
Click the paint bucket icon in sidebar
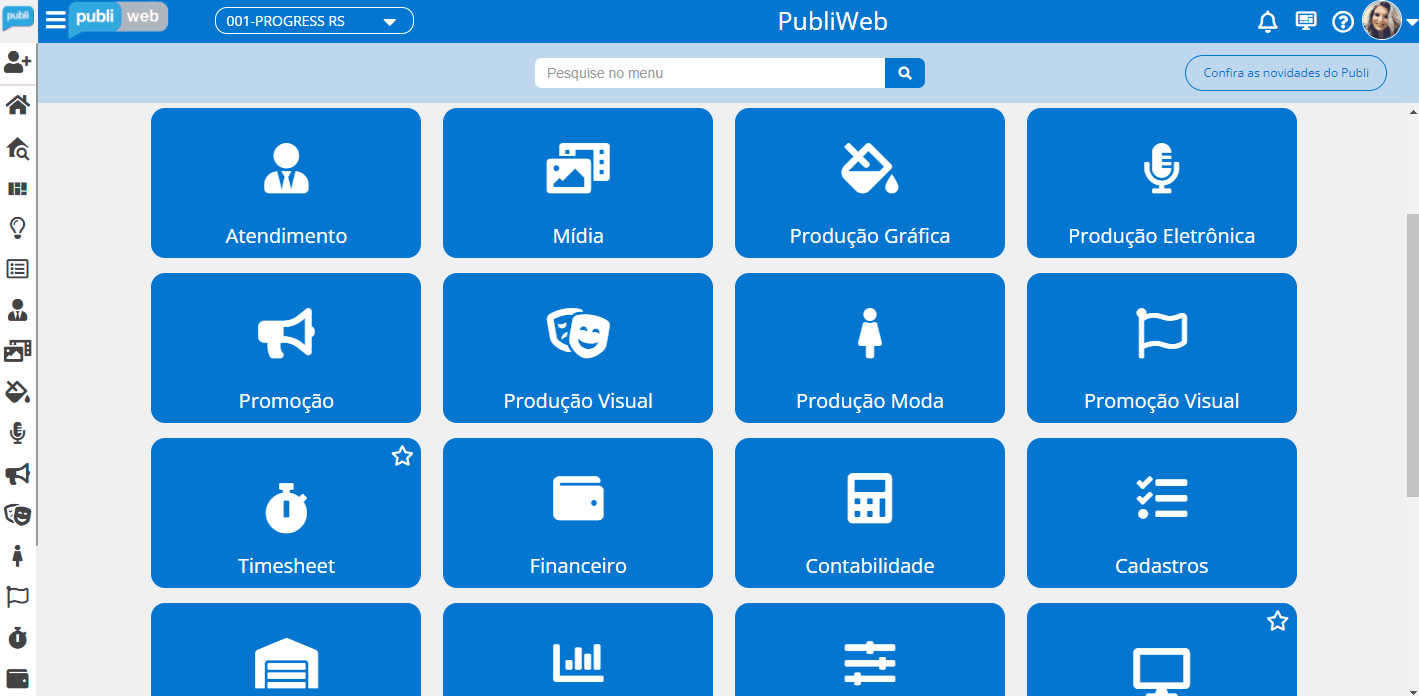17,391
